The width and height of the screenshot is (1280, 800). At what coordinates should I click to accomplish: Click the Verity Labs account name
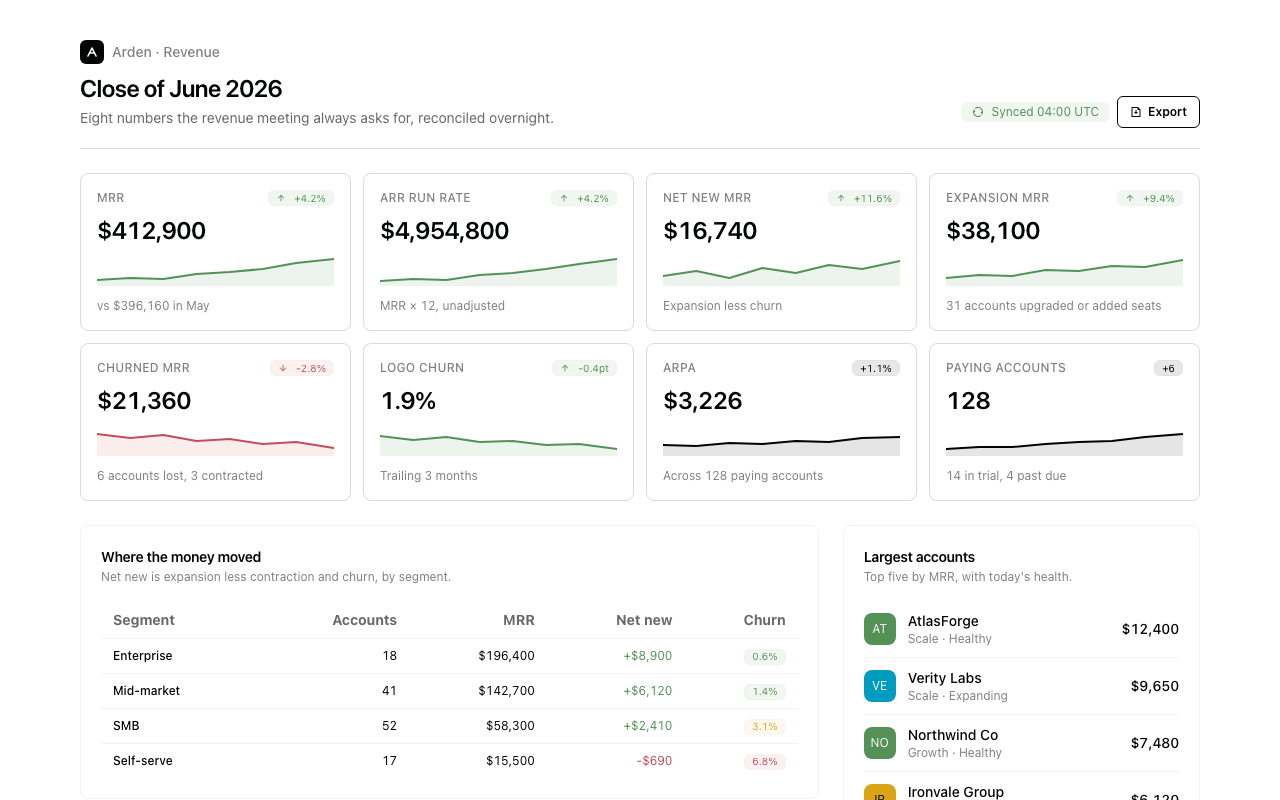point(945,678)
